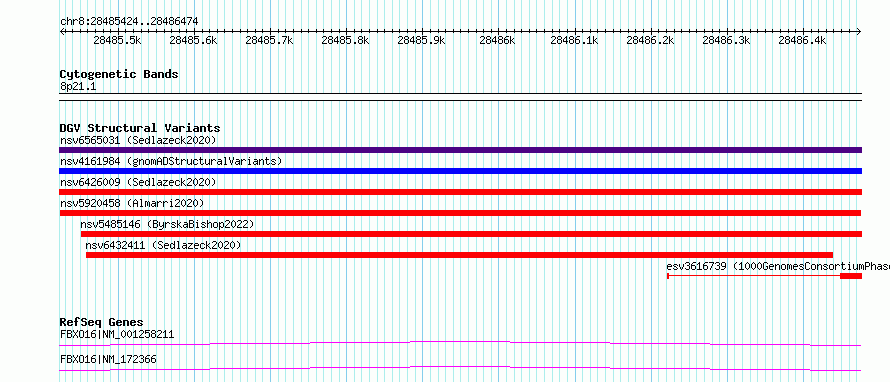Select the FBXO16 NM_172366 magenta transcript line

460,368
